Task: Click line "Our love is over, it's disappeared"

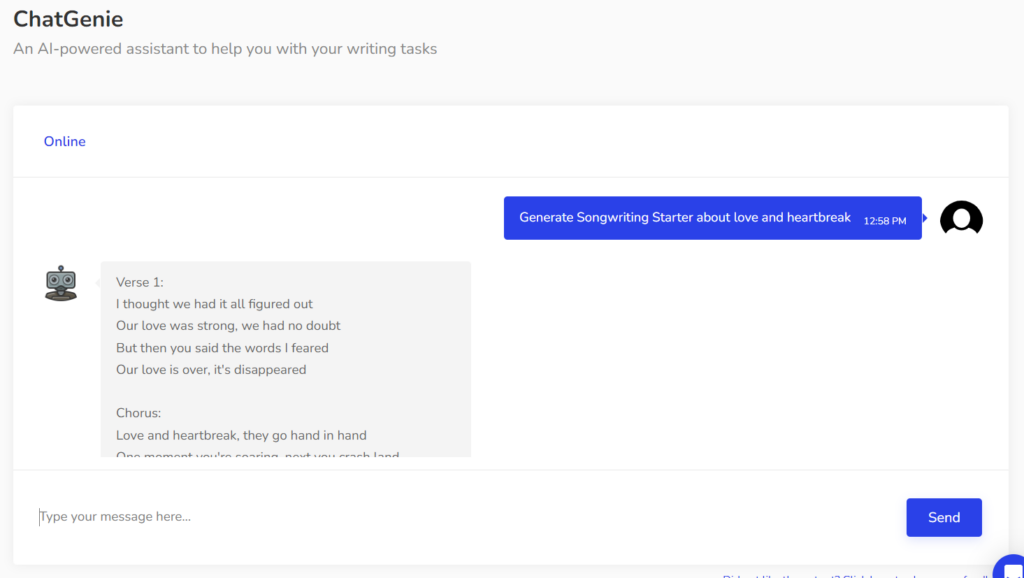Action: 211,370
